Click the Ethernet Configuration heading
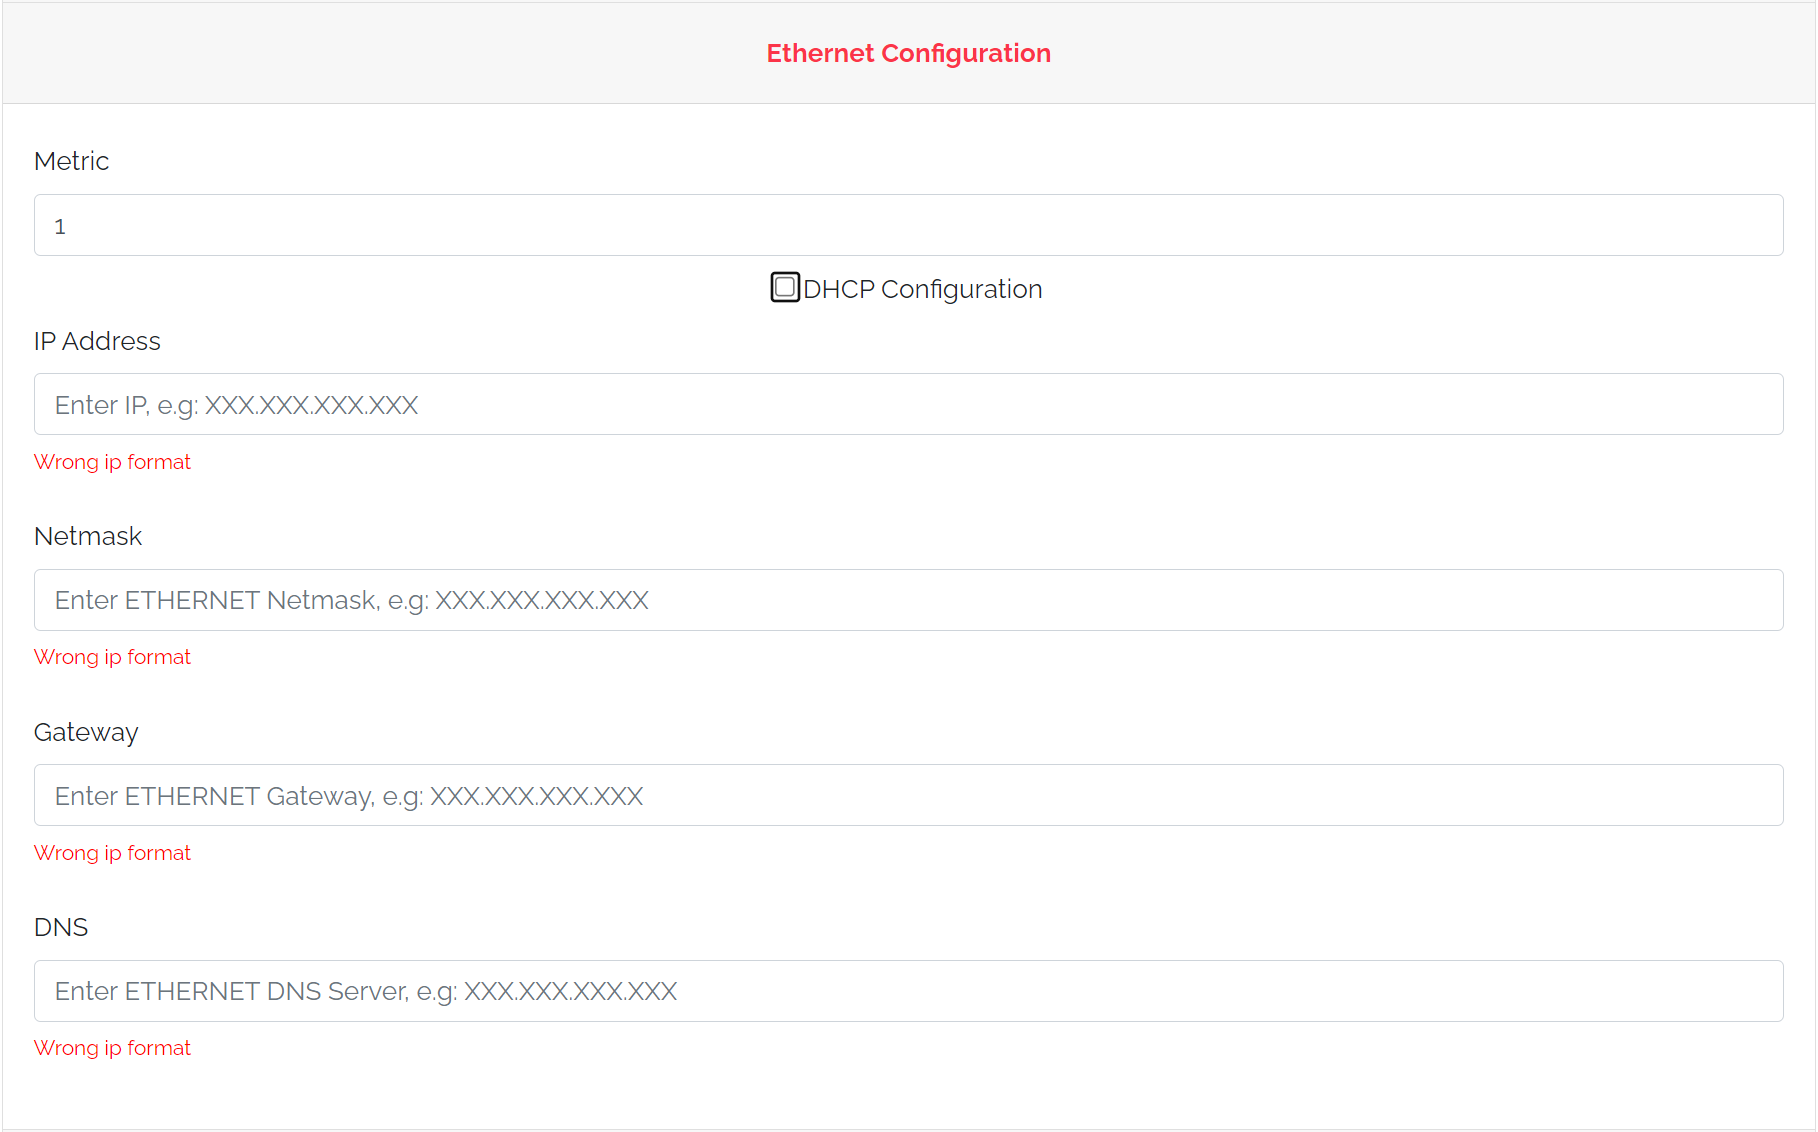 (908, 53)
